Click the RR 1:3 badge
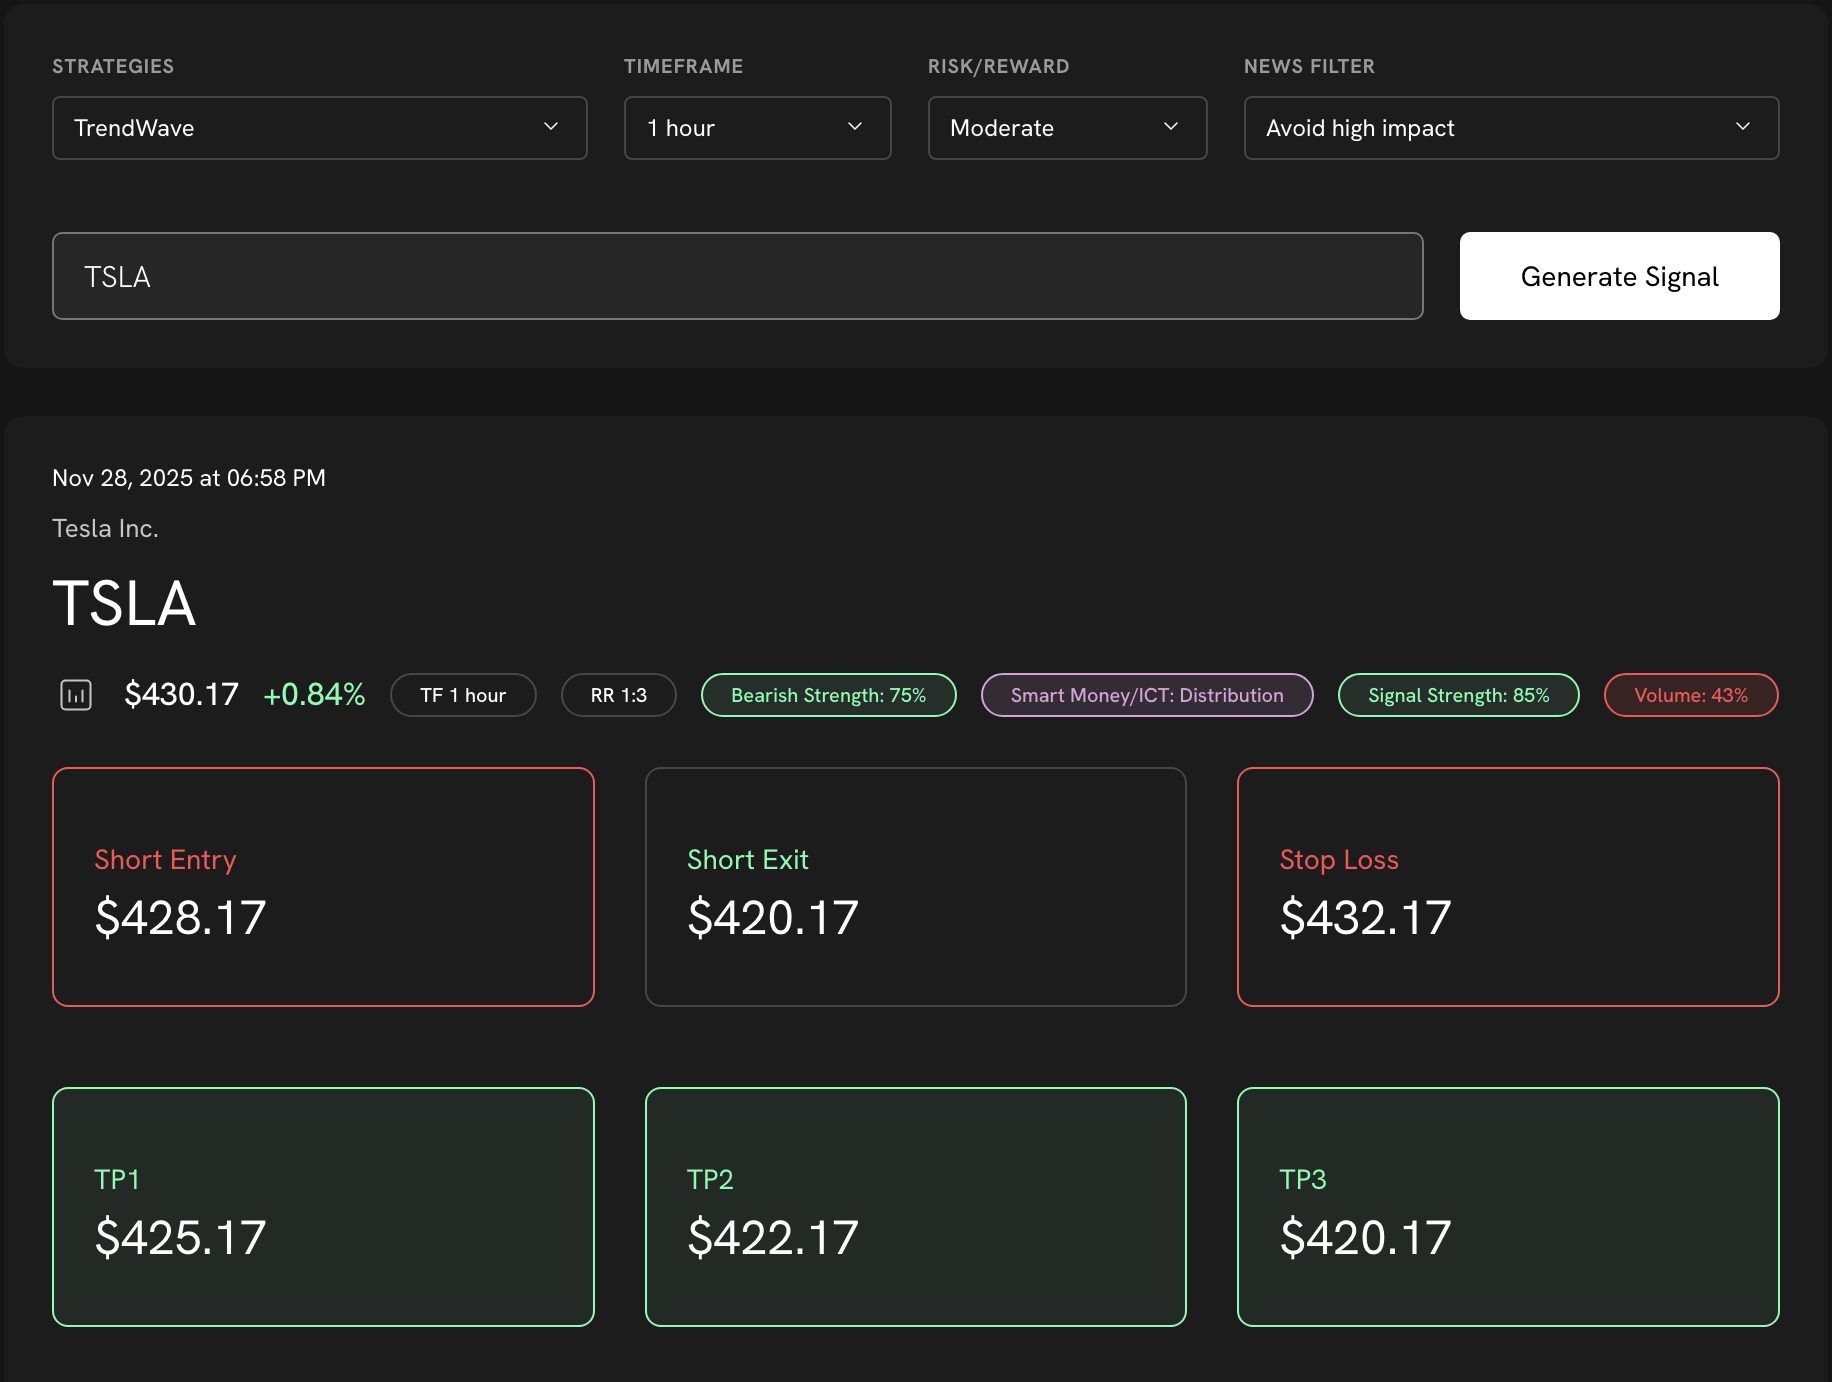Screen dimensions: 1832x1382 tap(618, 695)
